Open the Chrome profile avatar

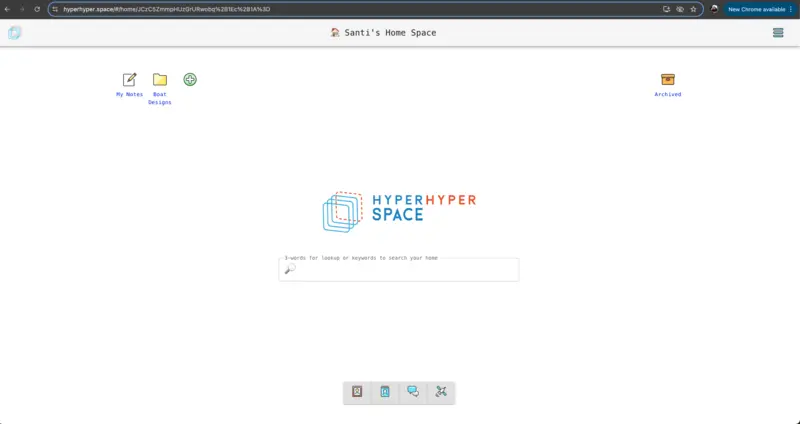(x=714, y=9)
